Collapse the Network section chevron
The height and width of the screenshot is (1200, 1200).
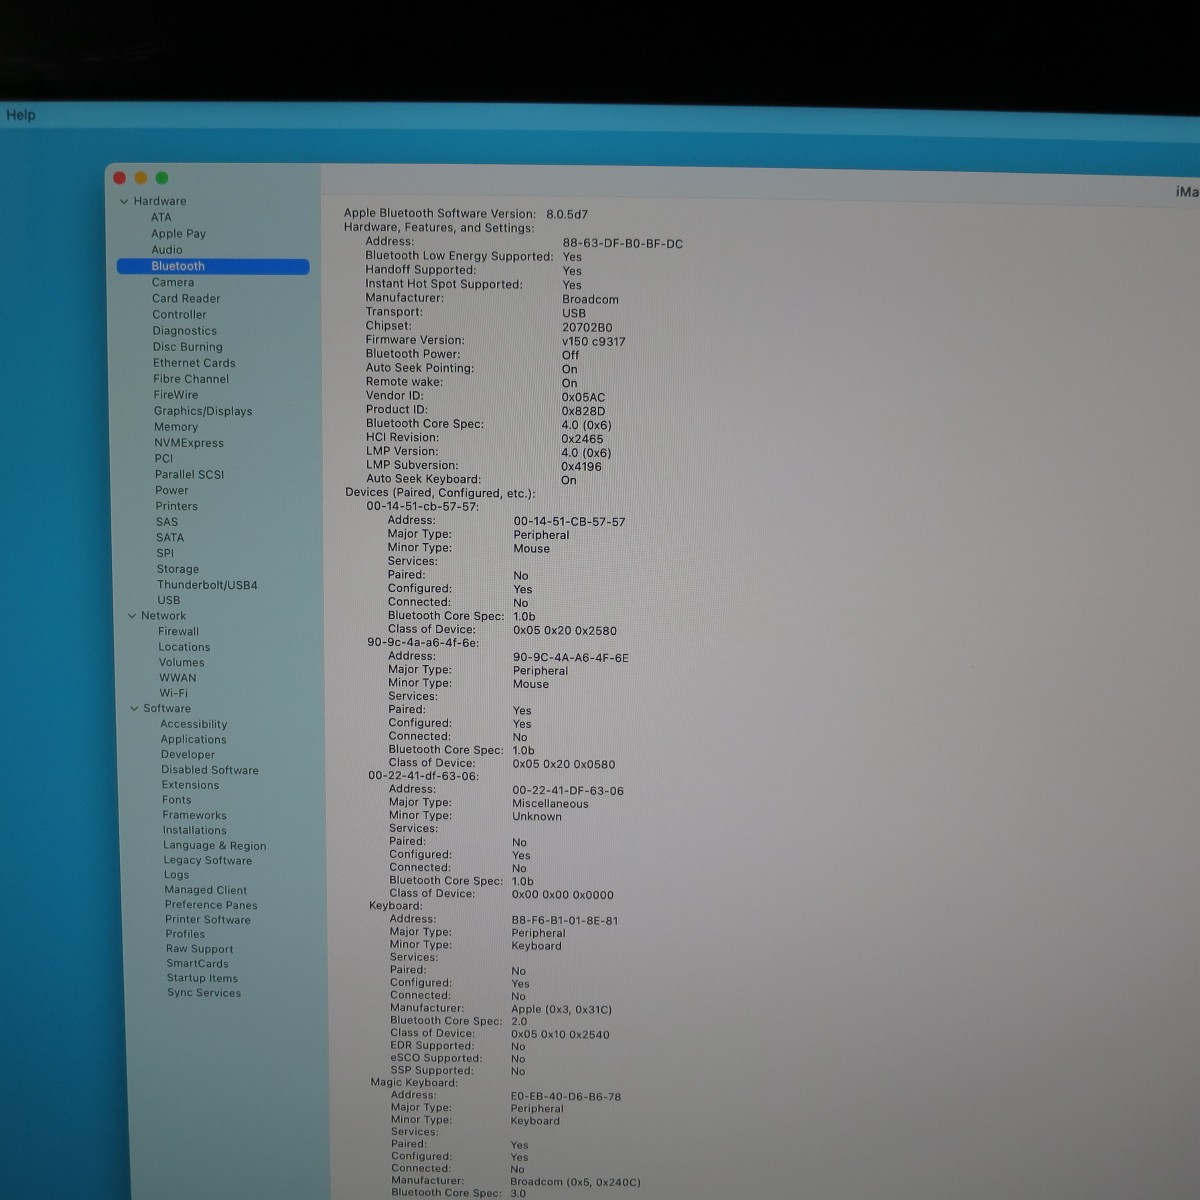[132, 616]
